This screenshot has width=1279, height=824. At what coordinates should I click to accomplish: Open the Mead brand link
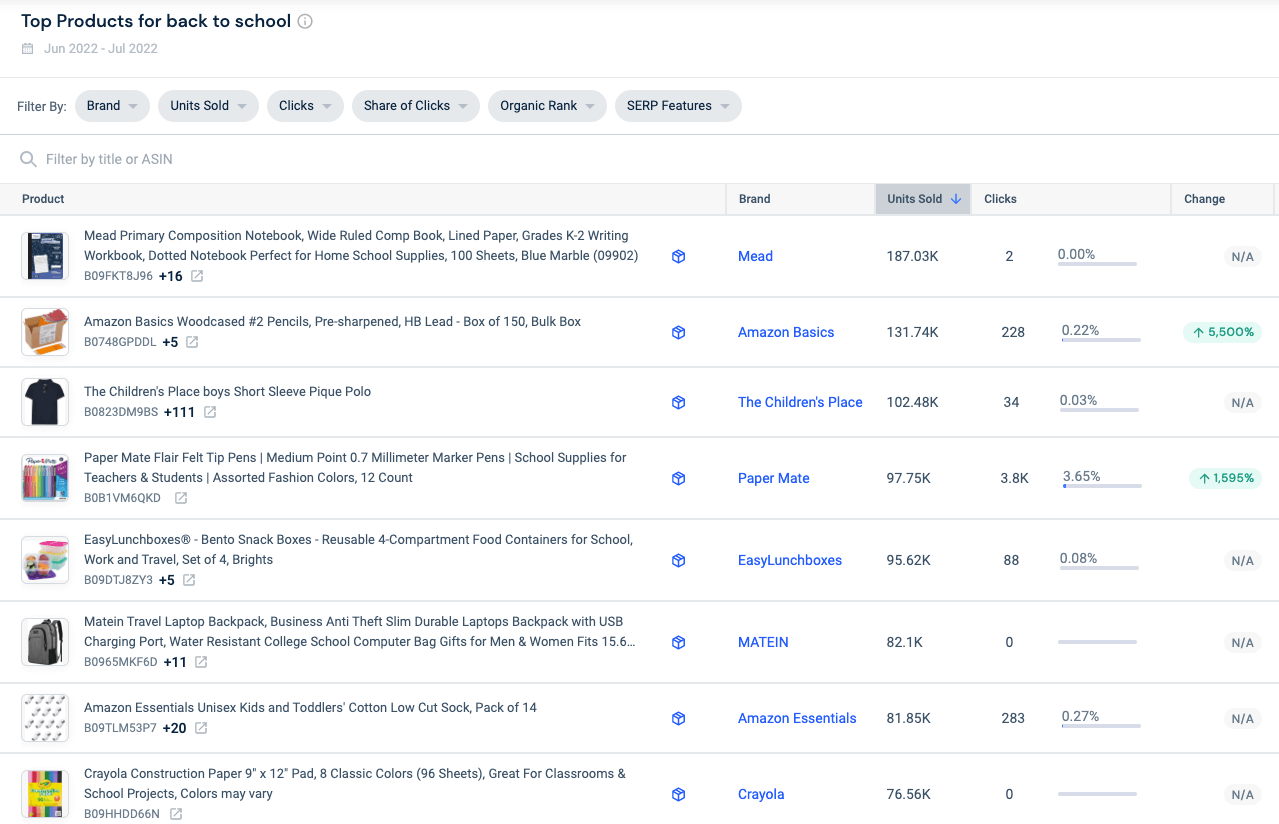[755, 256]
